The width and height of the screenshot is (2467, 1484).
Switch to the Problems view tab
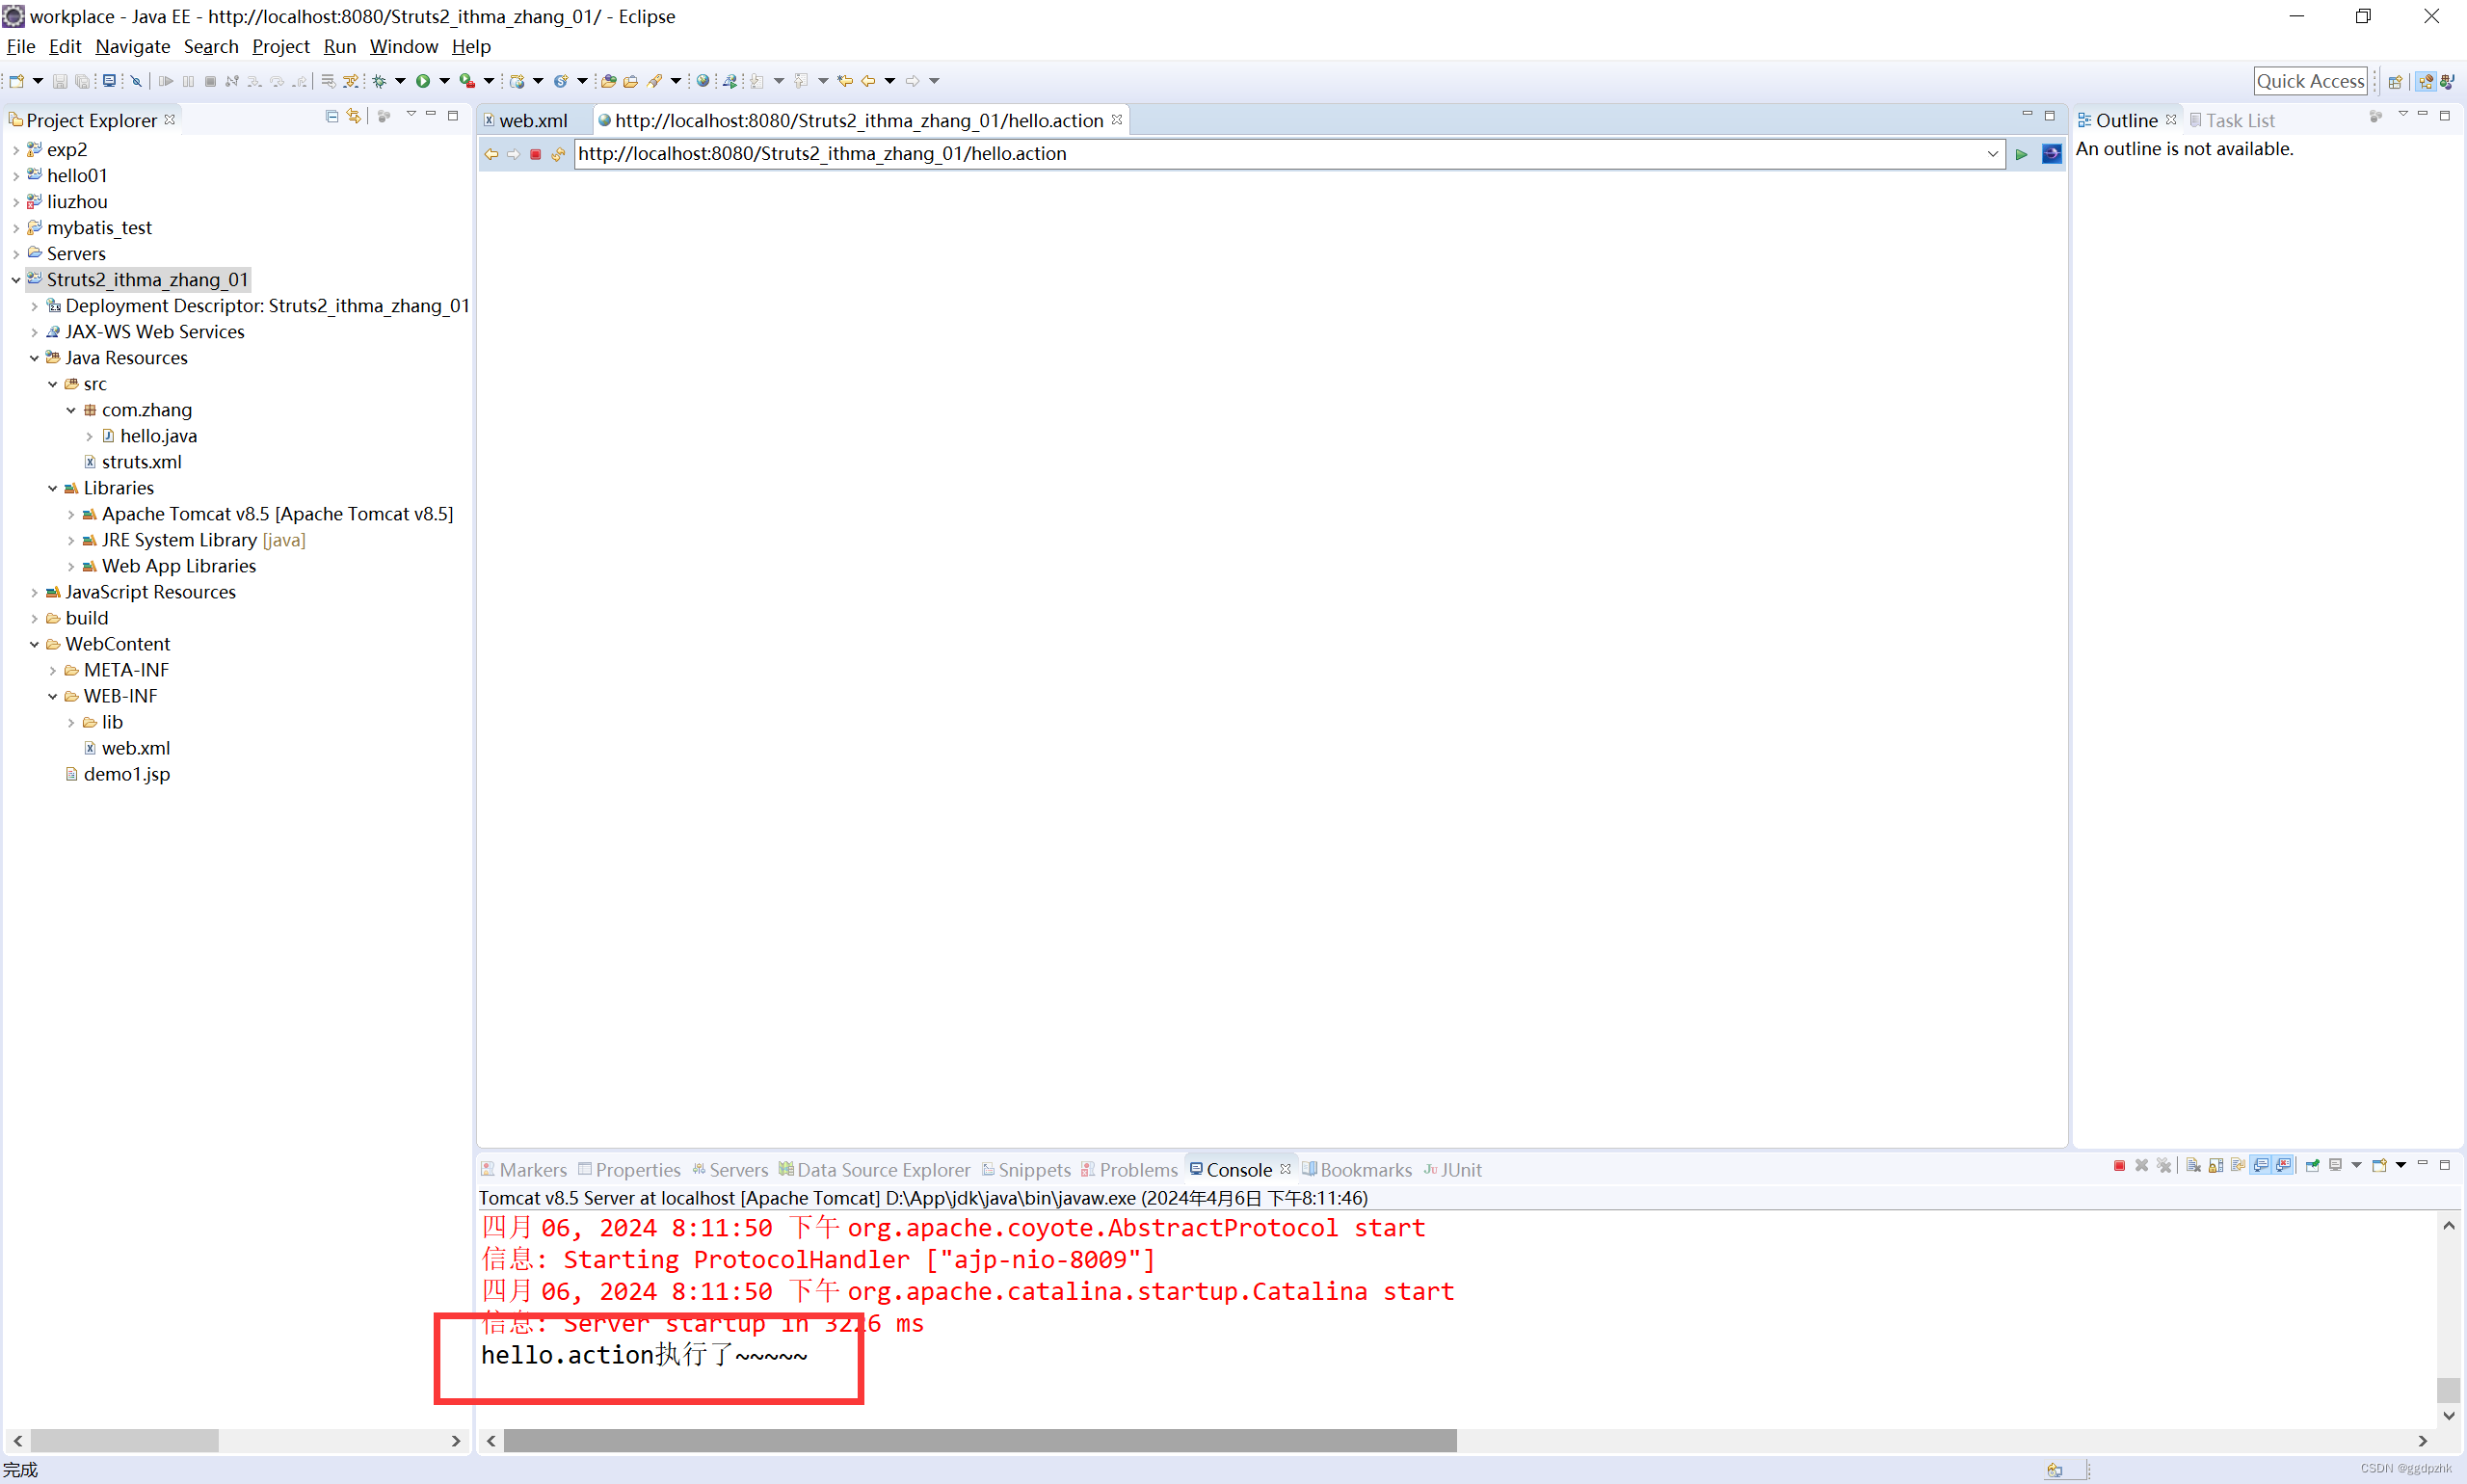pos(1129,1169)
